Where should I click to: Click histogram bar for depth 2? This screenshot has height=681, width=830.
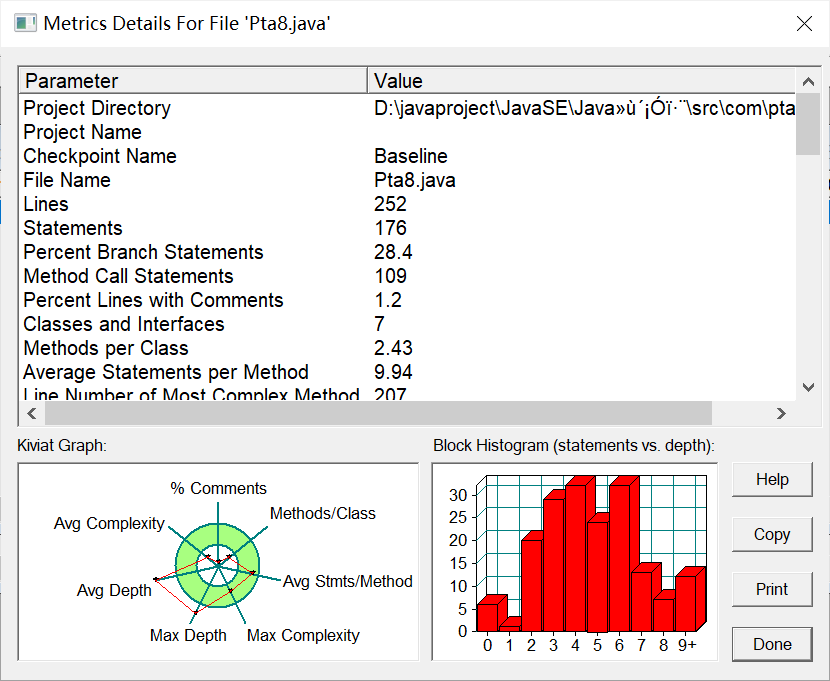click(531, 585)
